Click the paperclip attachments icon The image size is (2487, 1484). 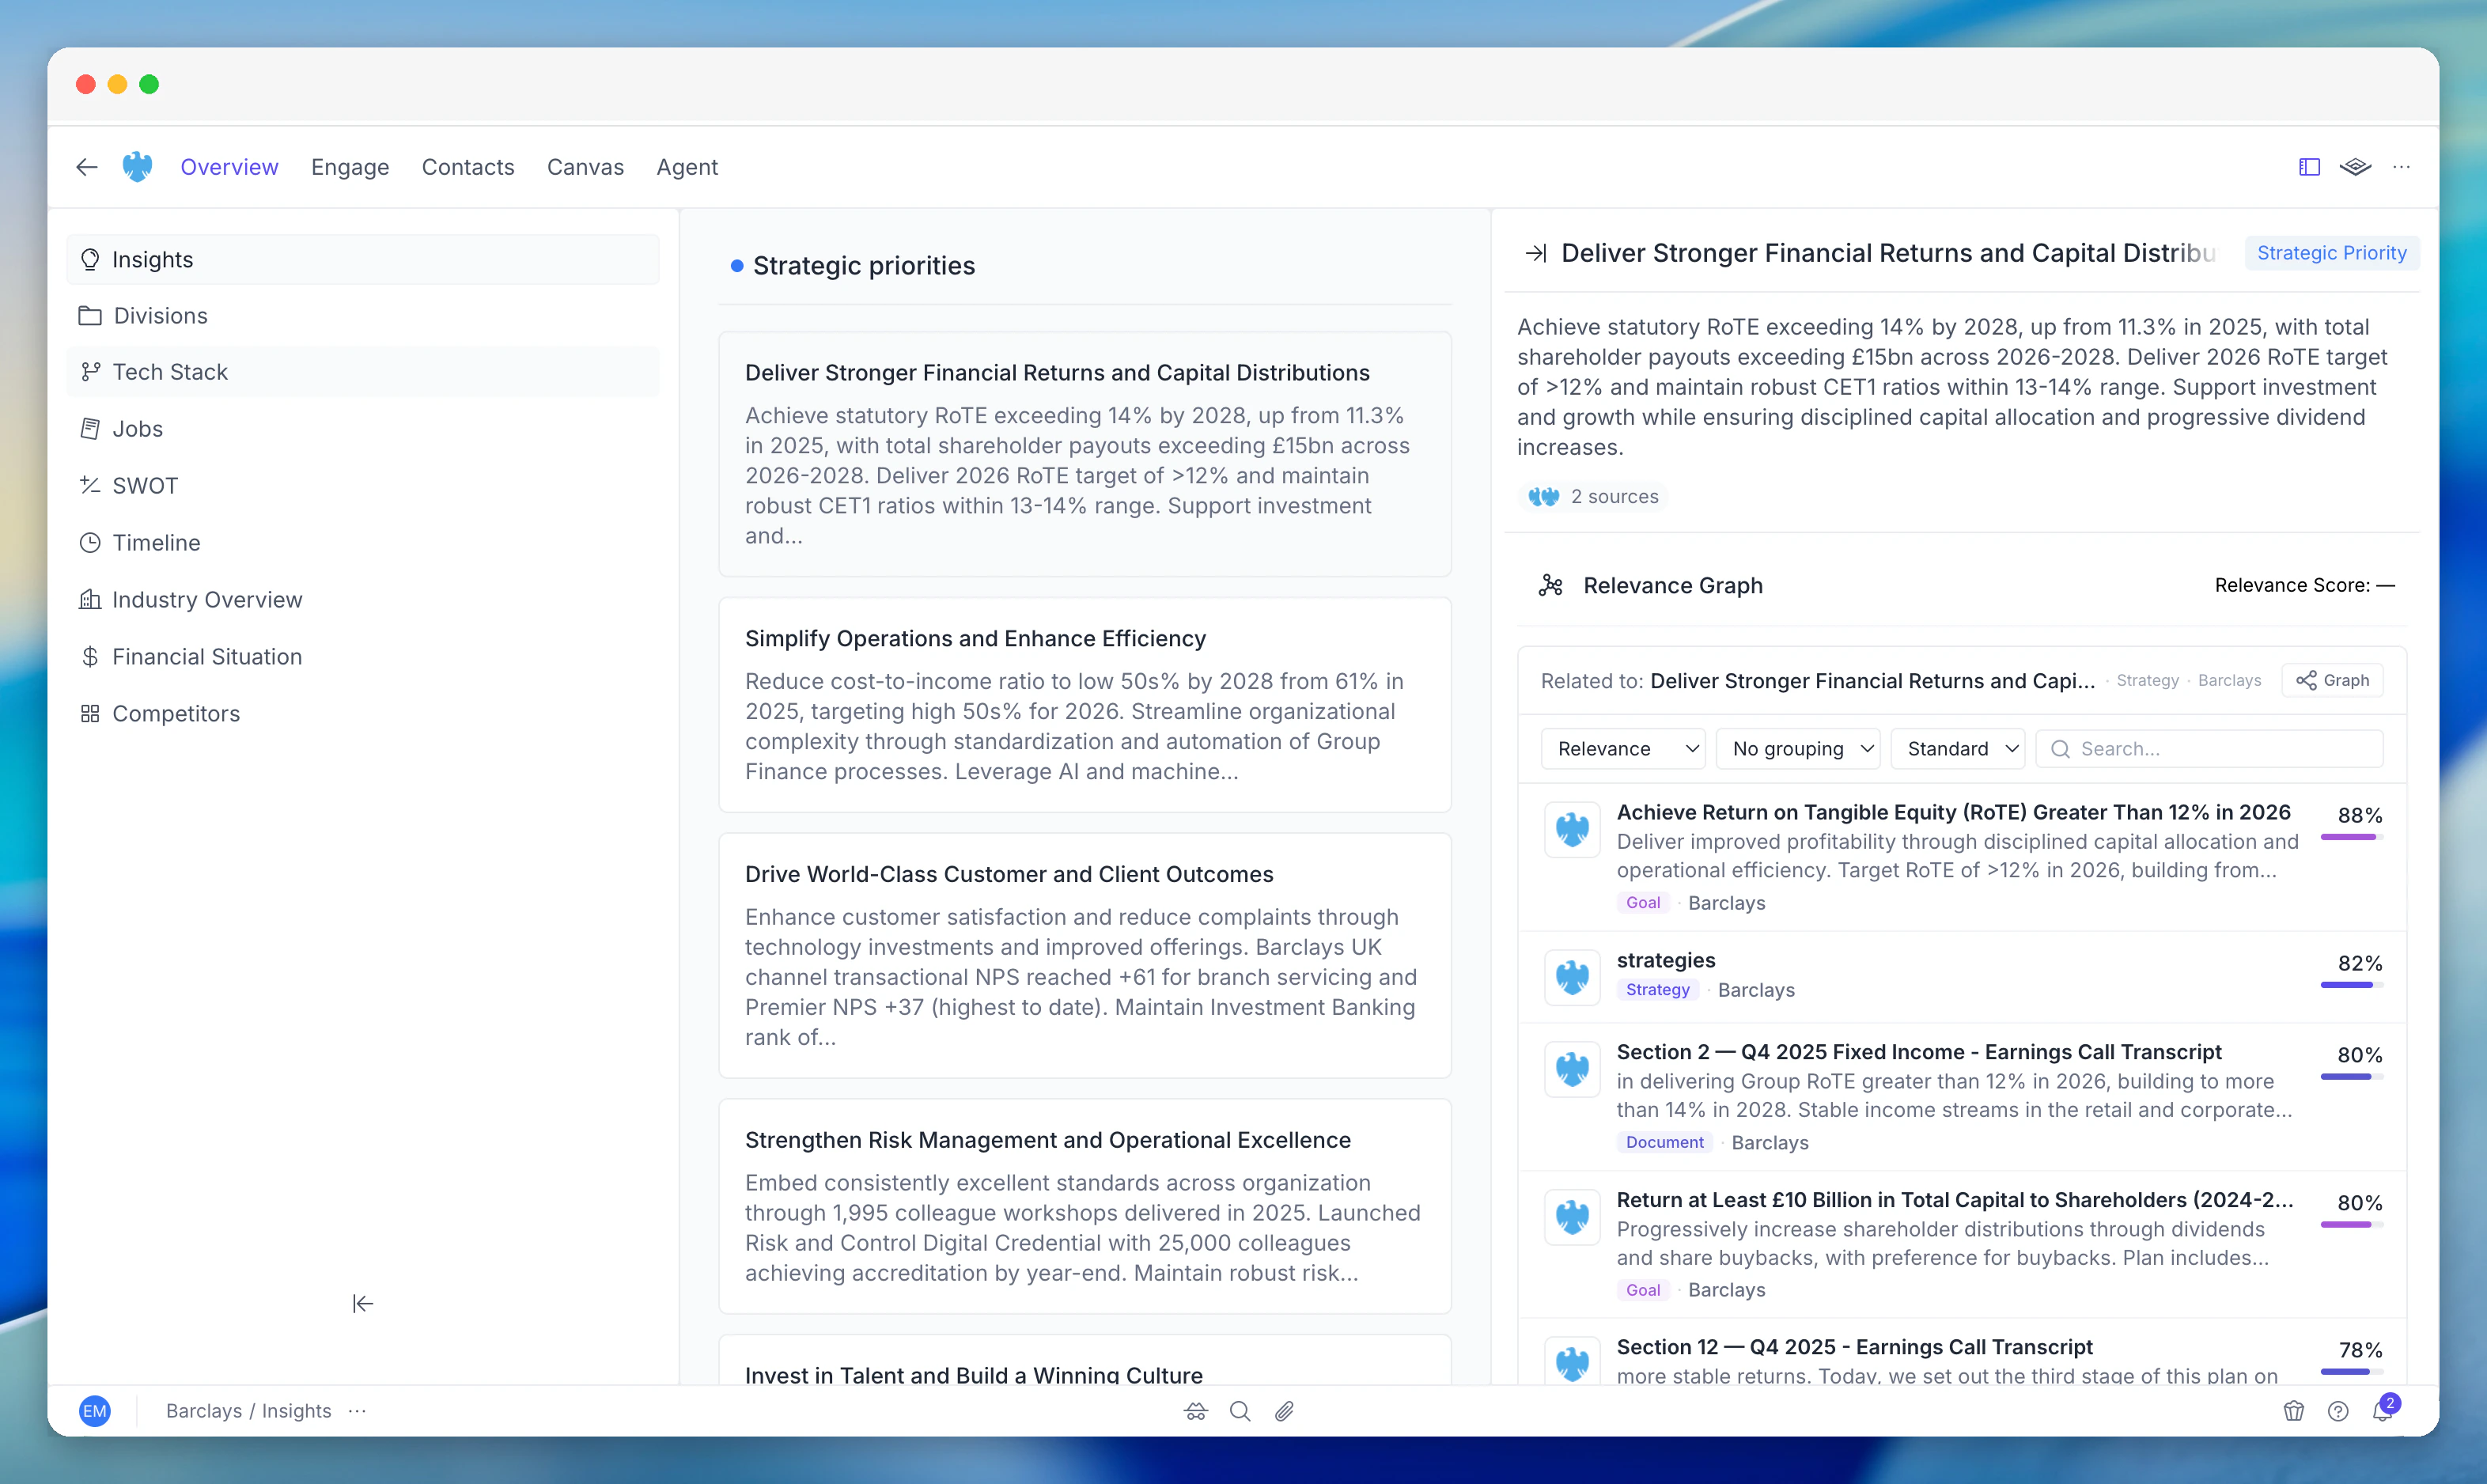click(x=1284, y=1411)
